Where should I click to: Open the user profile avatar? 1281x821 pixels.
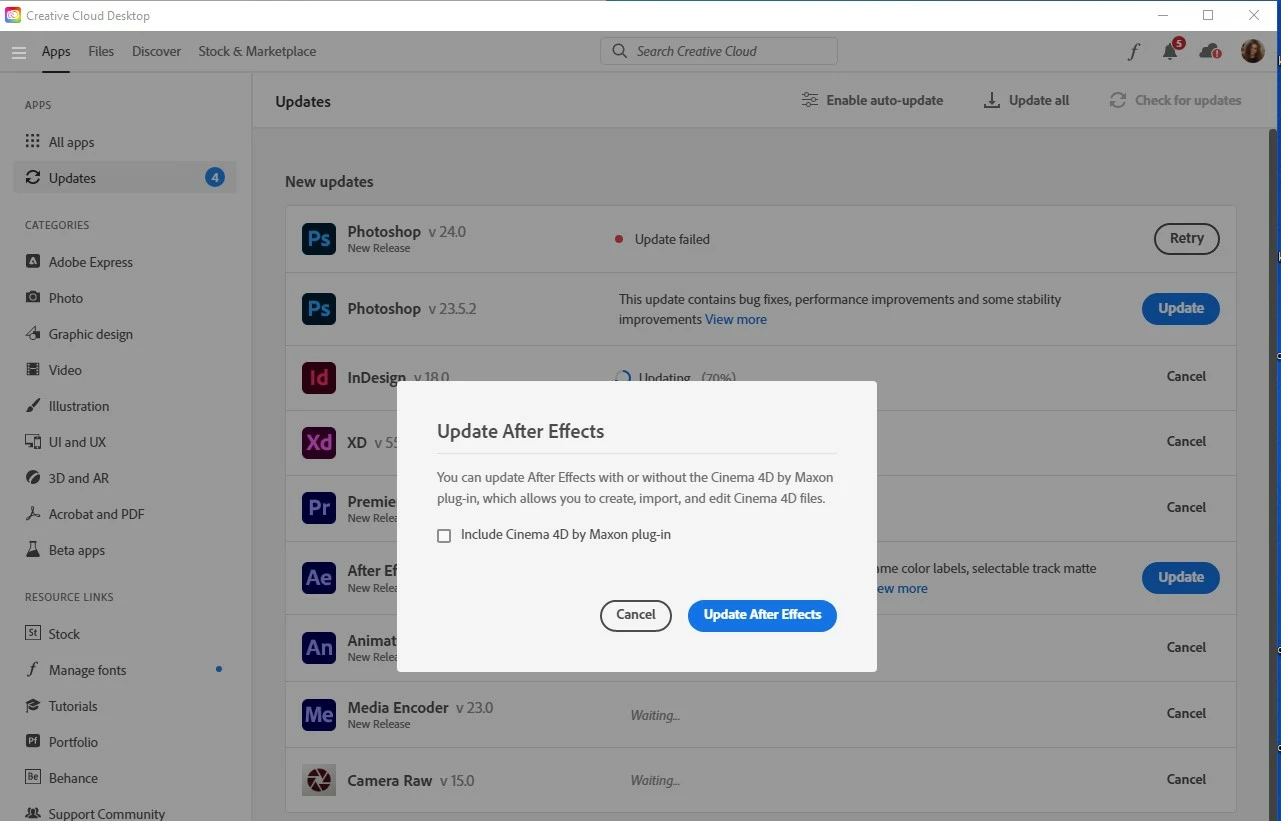pos(1253,51)
